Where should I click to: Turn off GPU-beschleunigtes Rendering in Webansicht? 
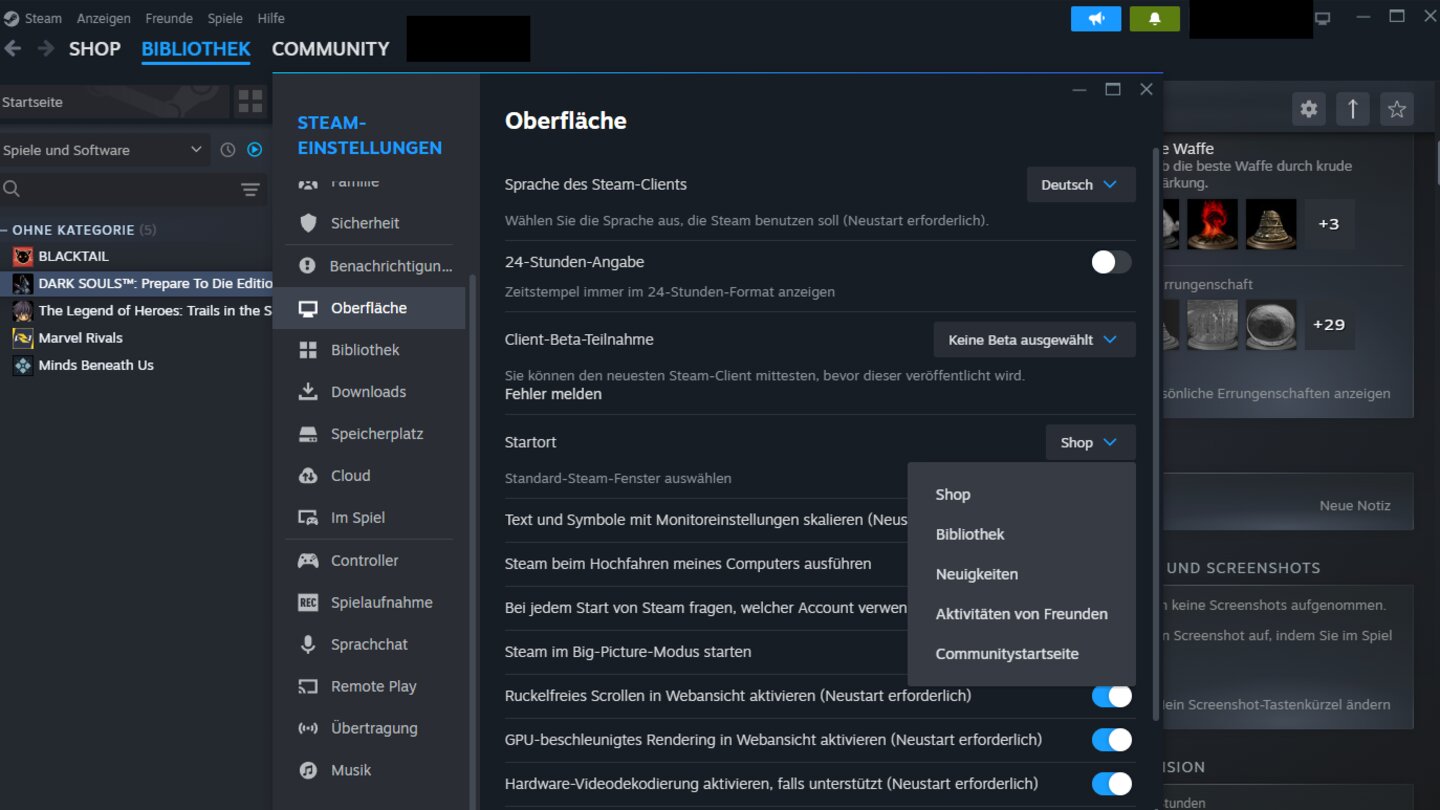tap(1111, 739)
